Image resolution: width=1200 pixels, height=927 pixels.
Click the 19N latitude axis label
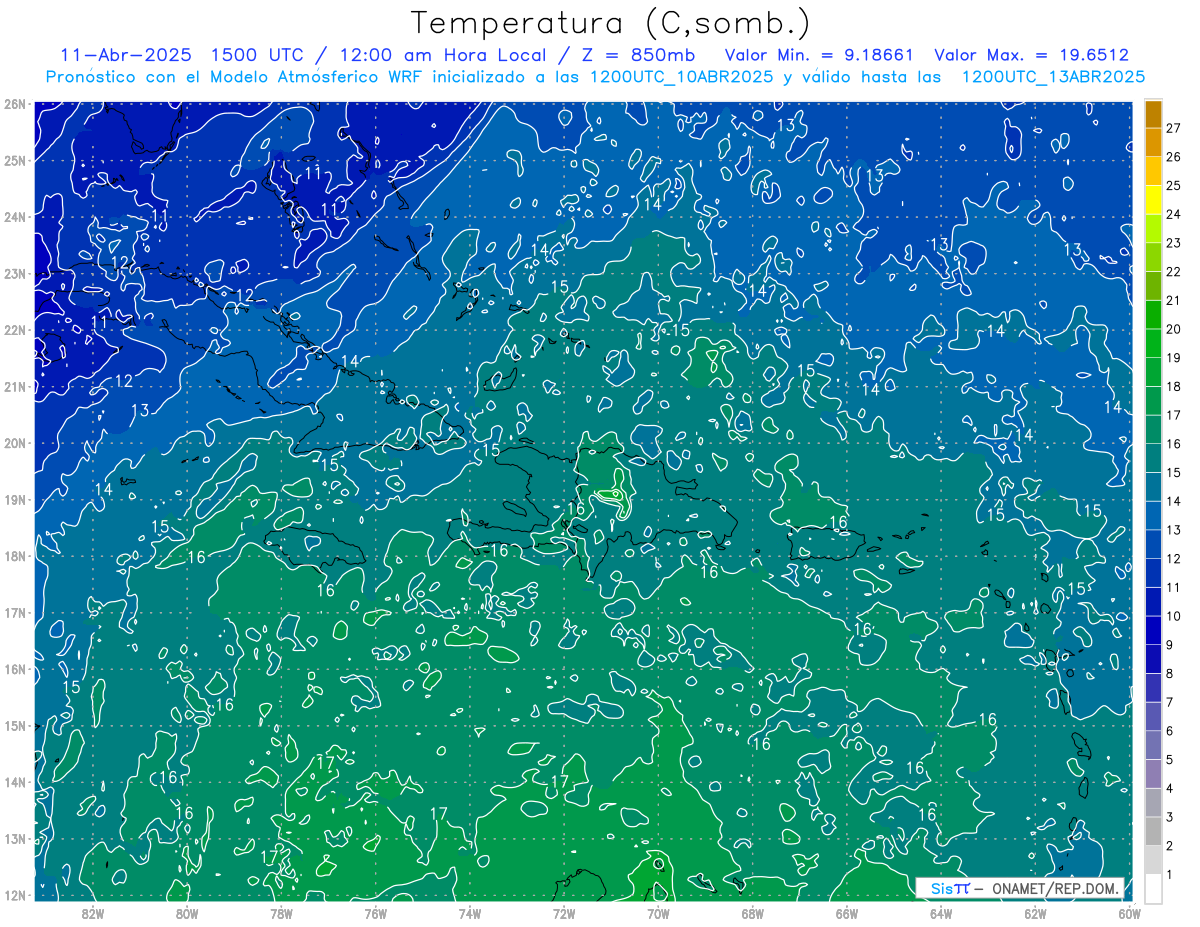coord(14,499)
